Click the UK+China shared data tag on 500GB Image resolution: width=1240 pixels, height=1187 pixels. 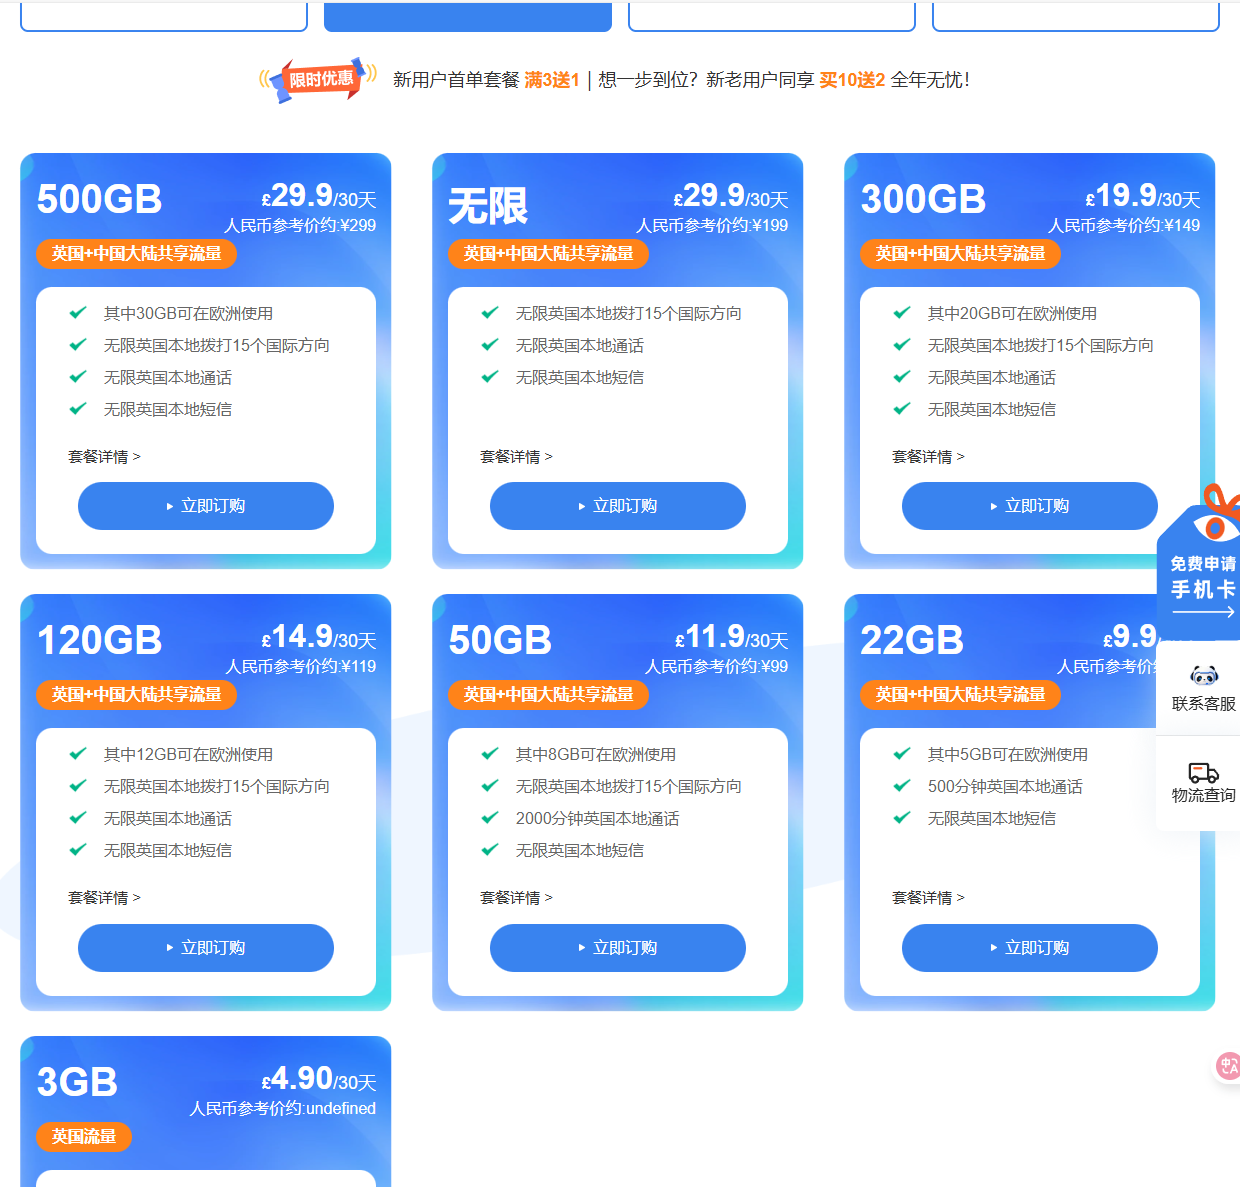pos(137,254)
